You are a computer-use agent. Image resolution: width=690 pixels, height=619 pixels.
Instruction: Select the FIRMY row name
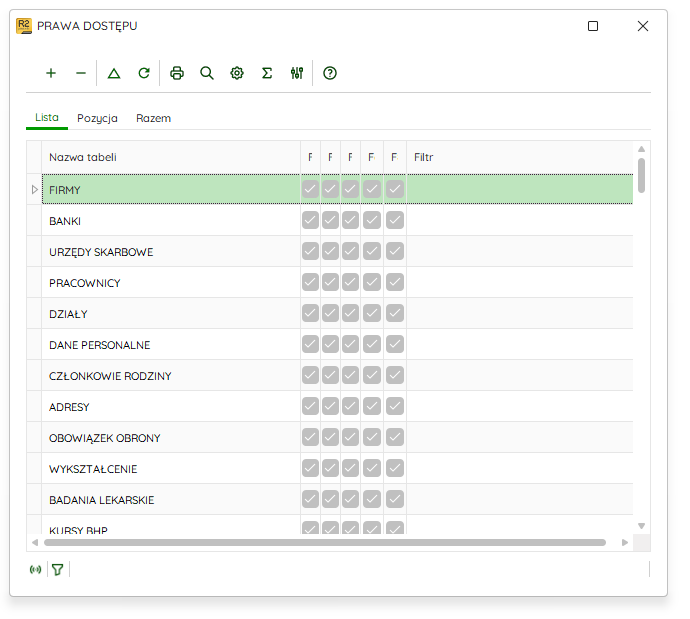pos(65,190)
